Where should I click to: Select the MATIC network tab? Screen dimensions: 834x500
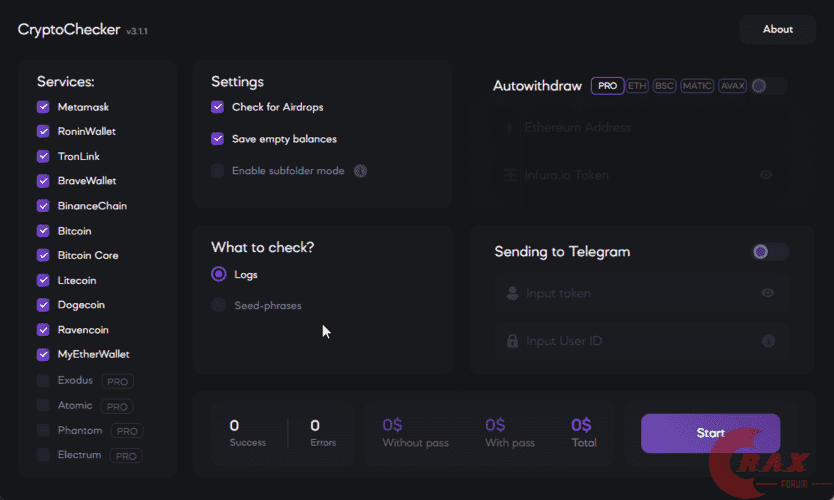(697, 86)
